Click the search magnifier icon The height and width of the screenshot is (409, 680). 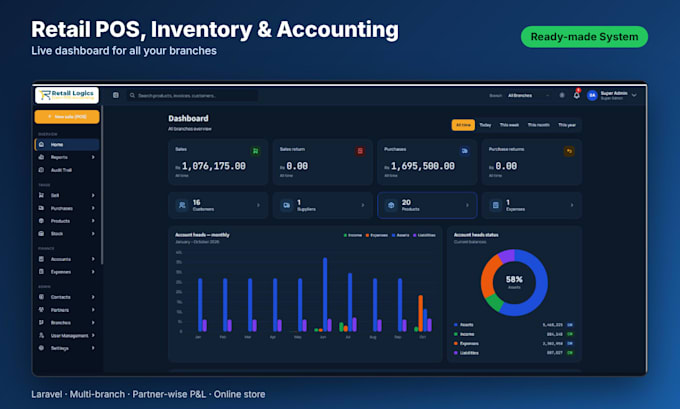coord(132,95)
